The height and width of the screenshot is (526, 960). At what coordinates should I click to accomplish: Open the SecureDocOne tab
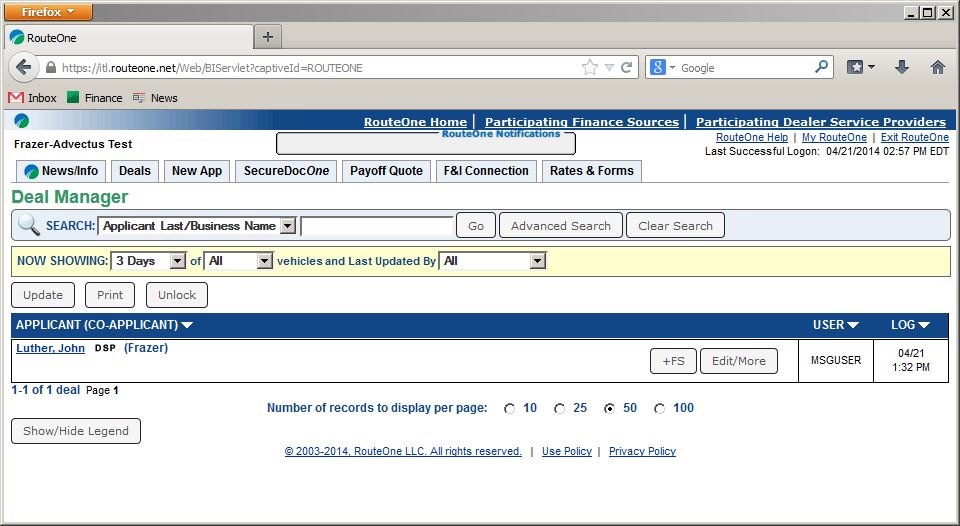click(286, 171)
